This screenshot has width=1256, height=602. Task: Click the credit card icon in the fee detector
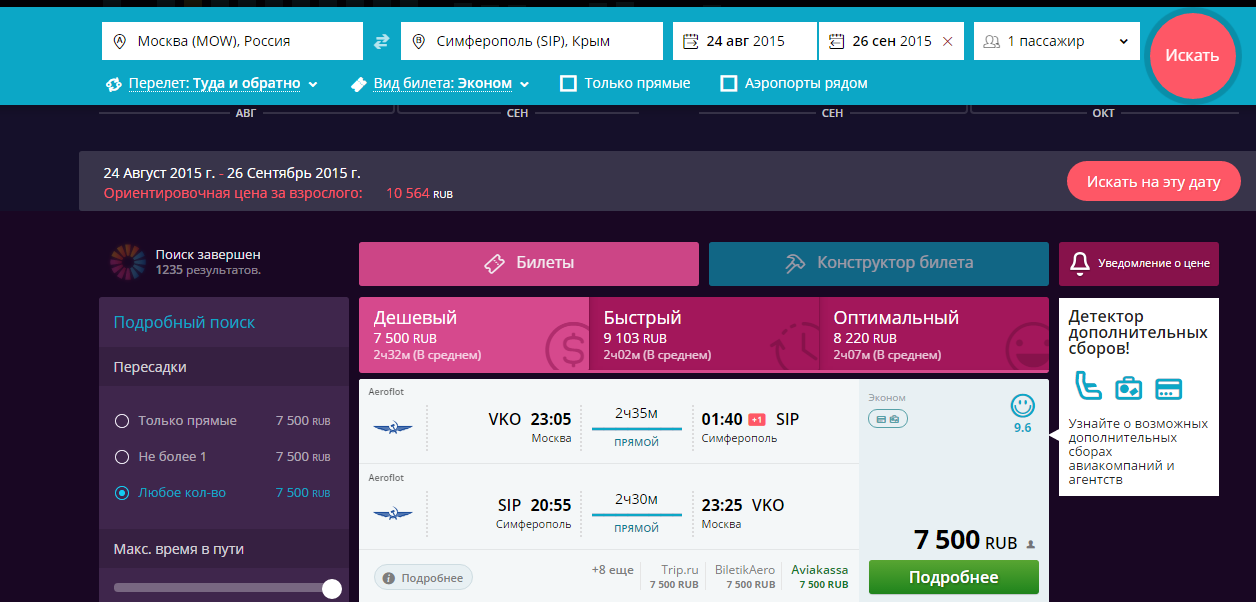point(1168,388)
